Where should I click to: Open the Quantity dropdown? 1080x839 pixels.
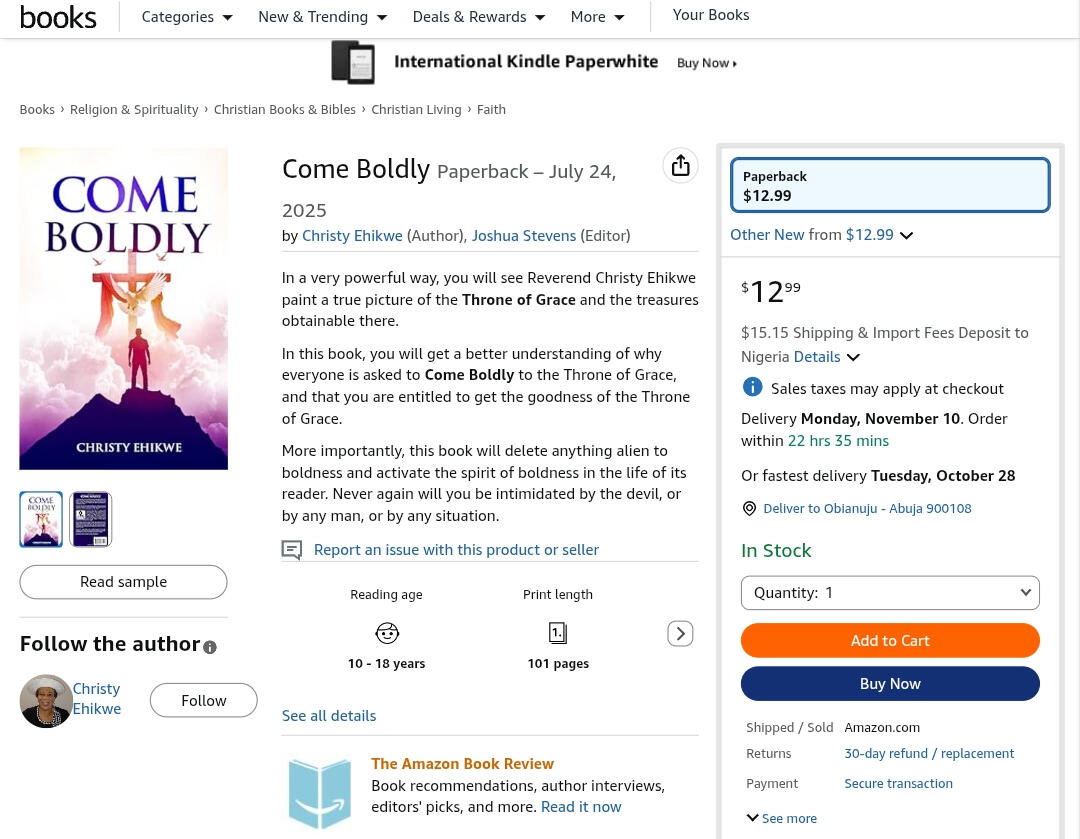click(x=890, y=593)
